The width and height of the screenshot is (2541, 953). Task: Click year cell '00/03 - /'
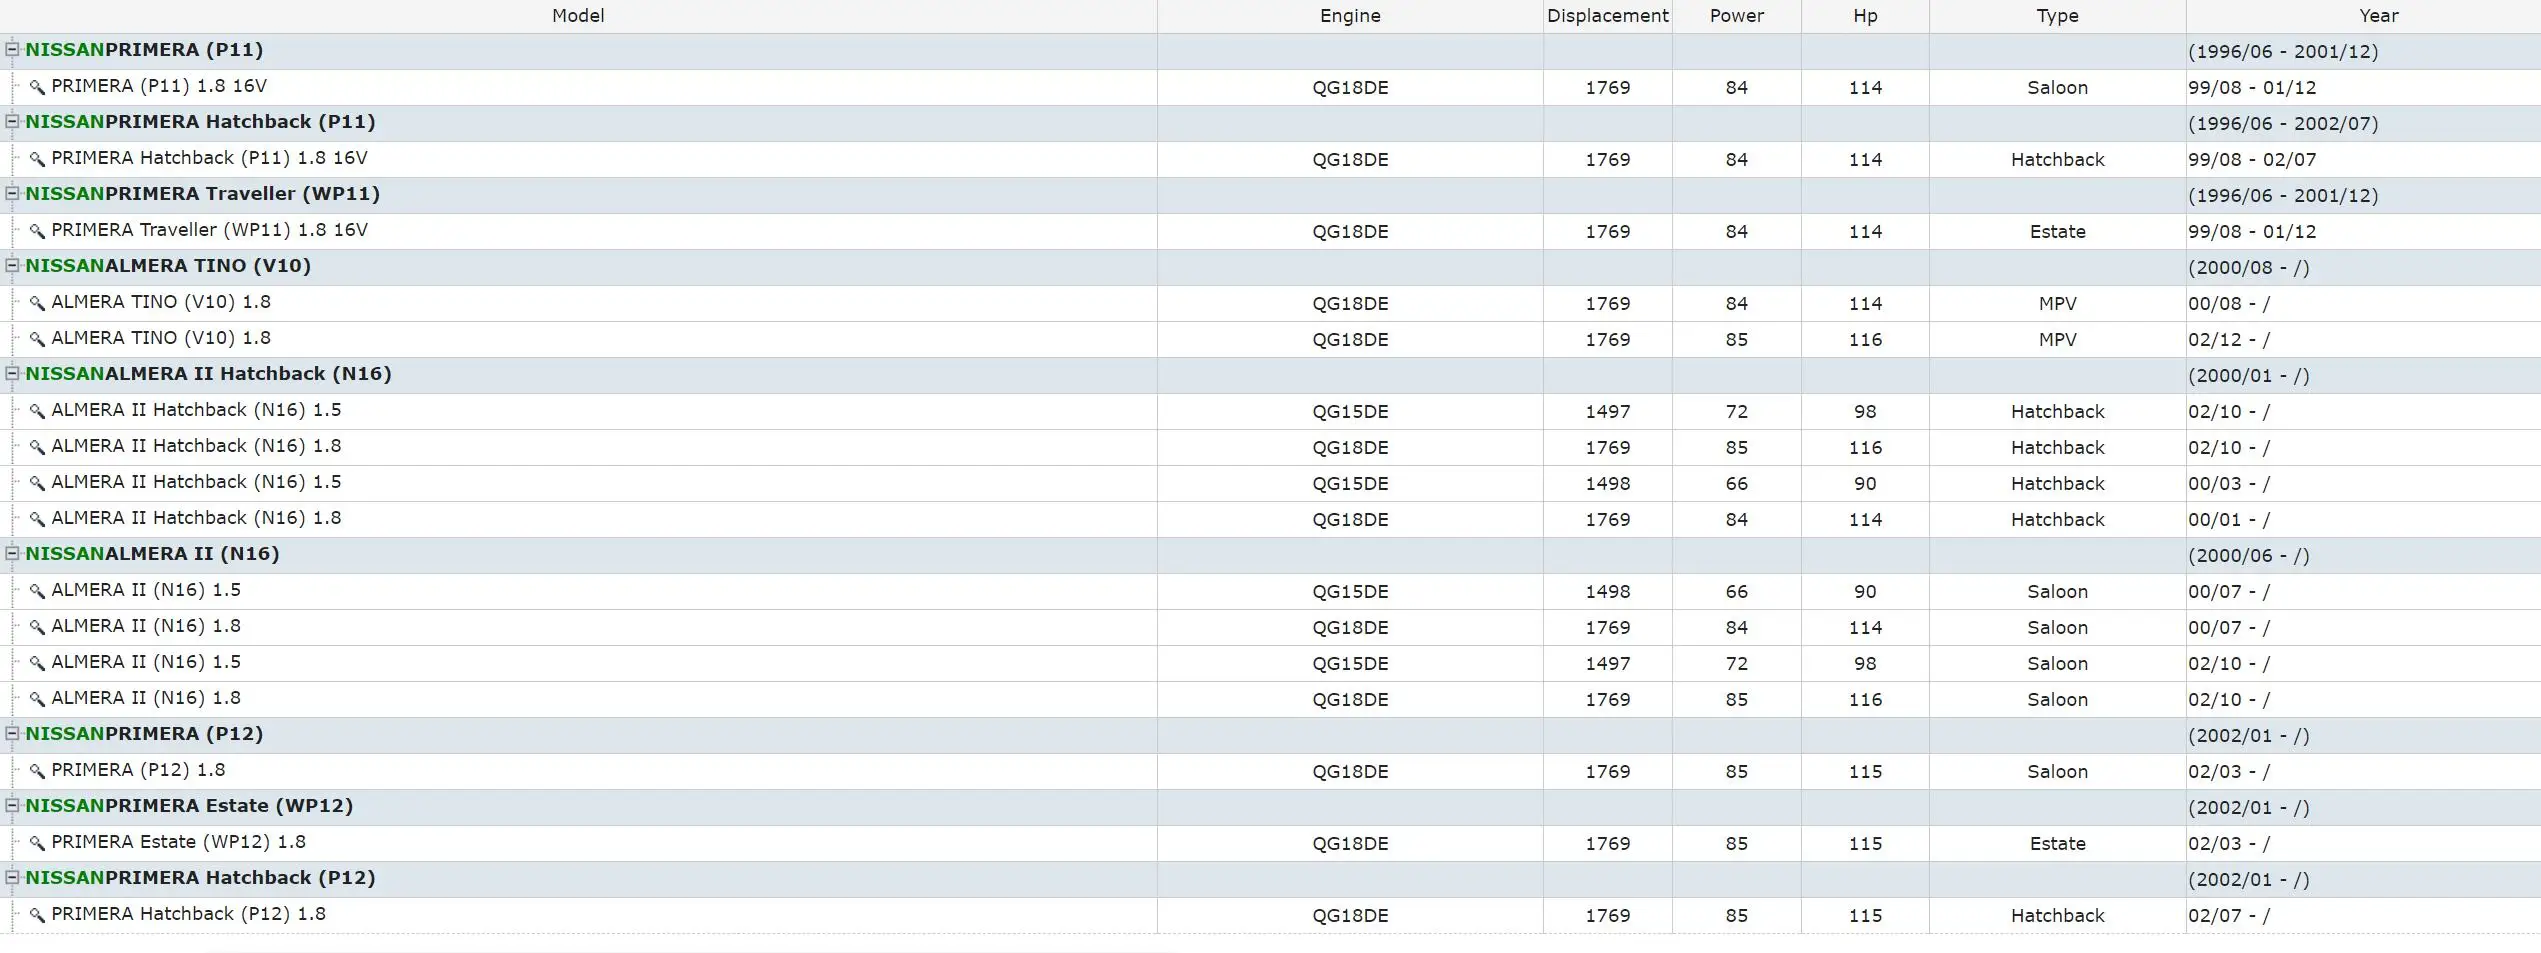(2229, 484)
